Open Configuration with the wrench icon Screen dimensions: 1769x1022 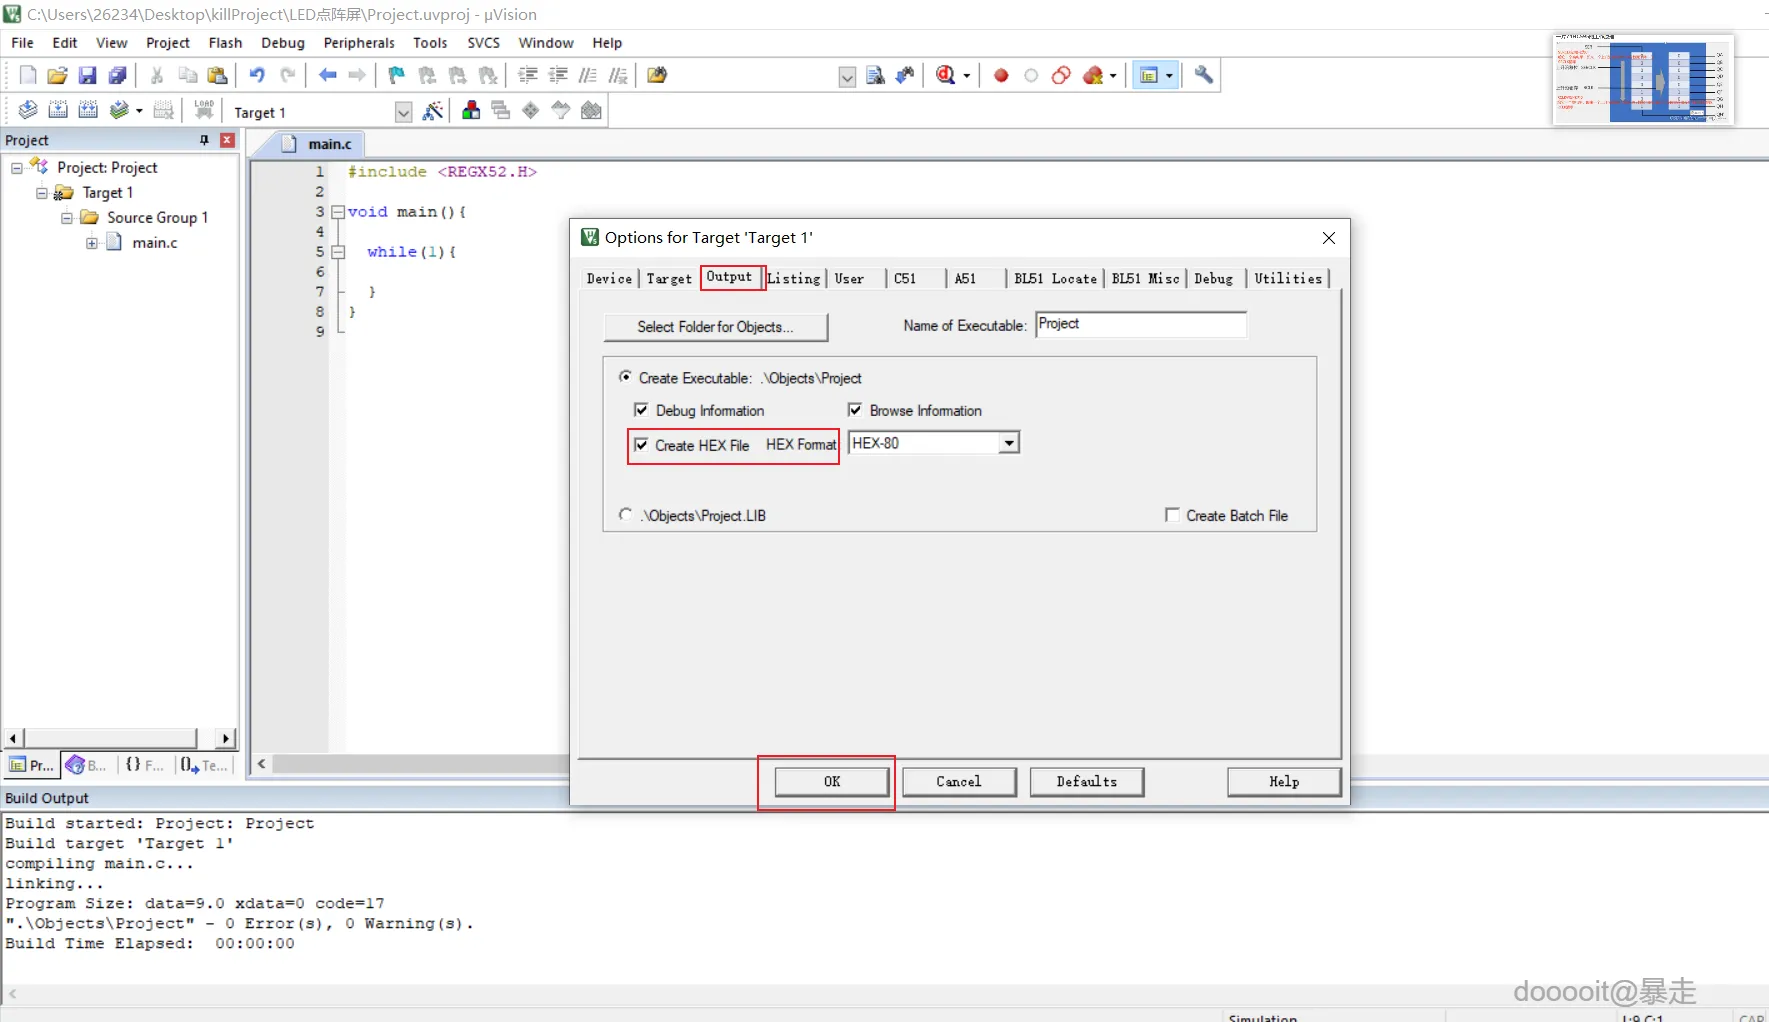pyautogui.click(x=1204, y=75)
